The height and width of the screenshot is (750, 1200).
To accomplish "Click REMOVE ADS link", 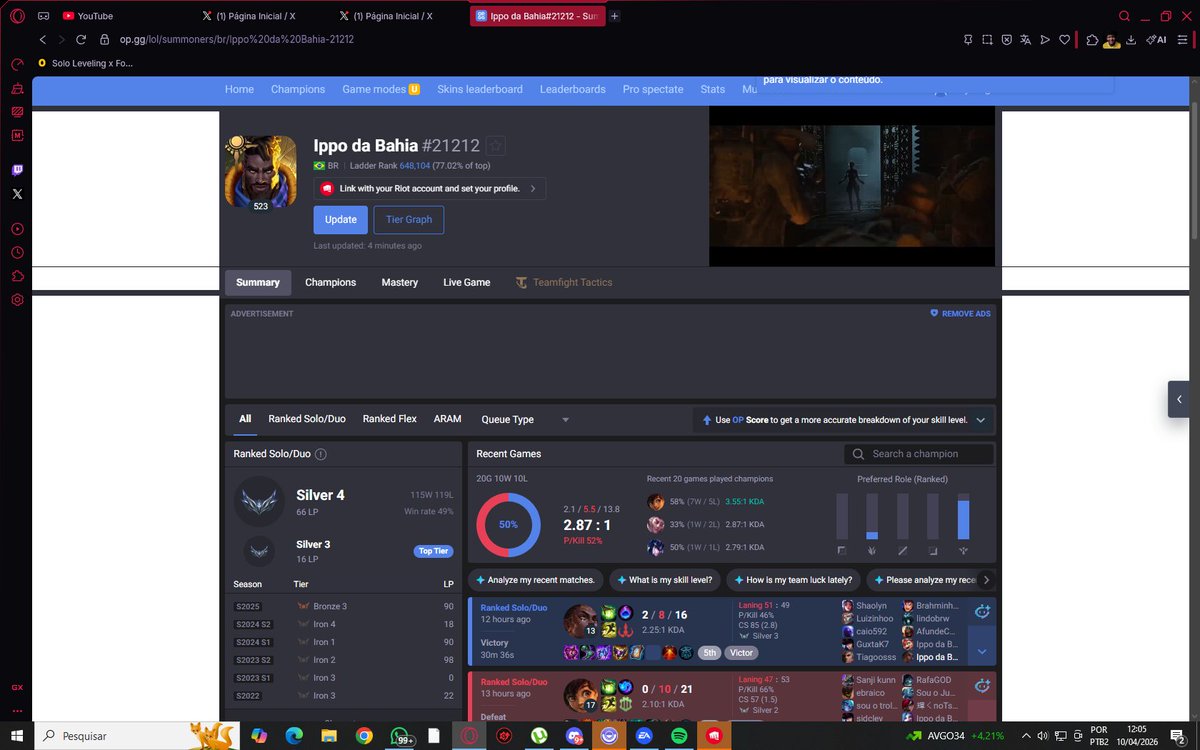I will [960, 314].
